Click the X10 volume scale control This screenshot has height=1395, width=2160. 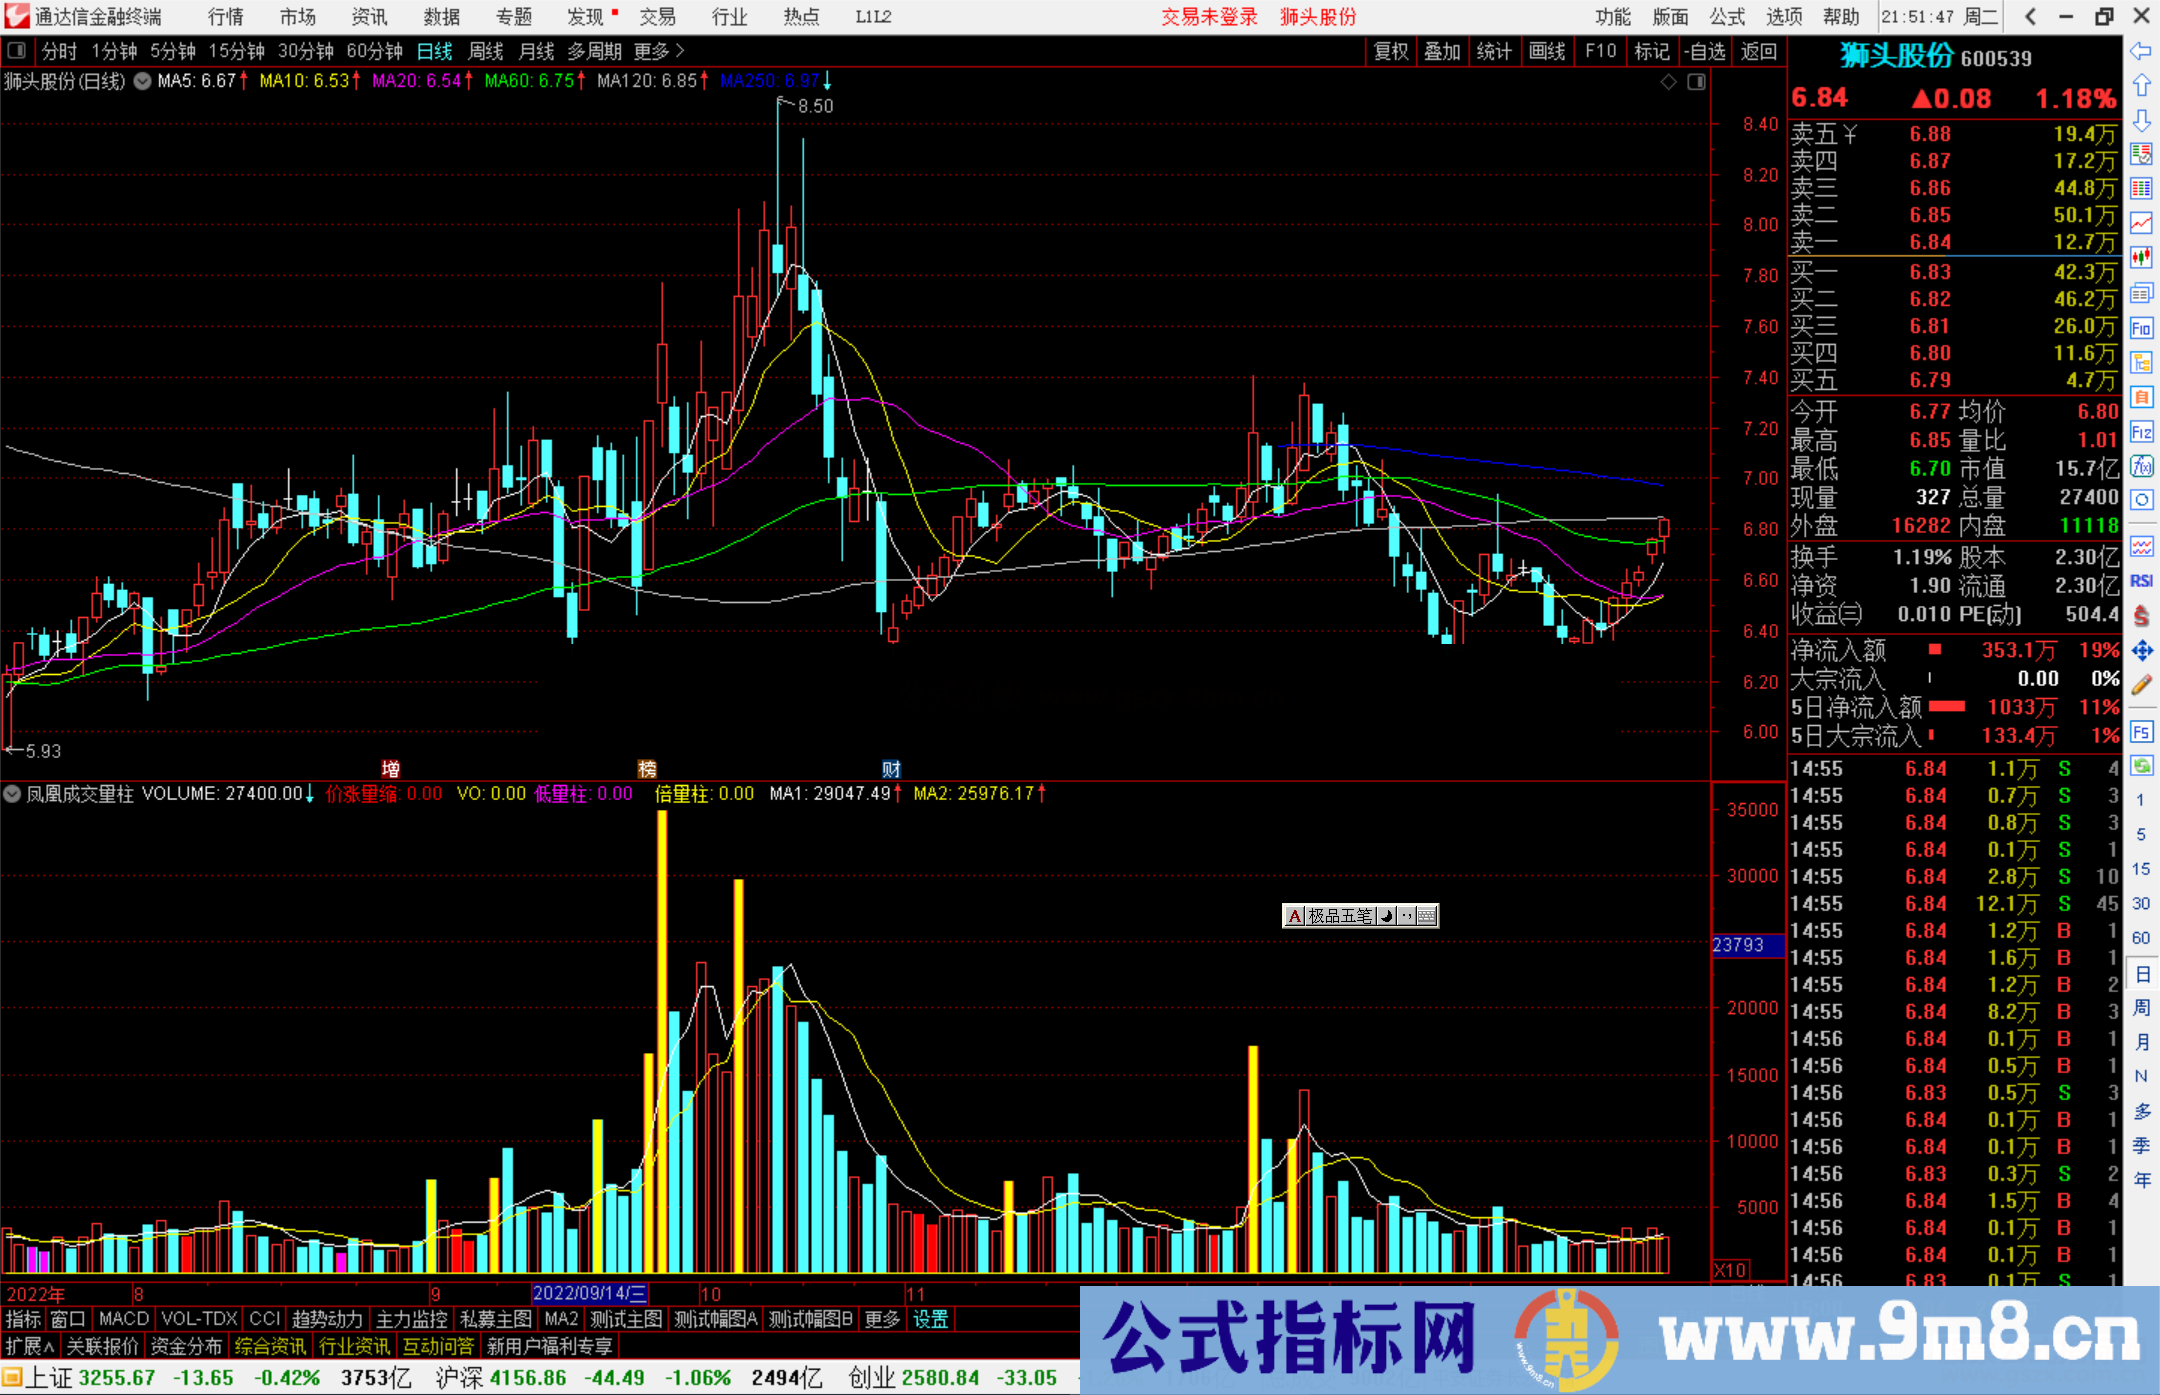[1730, 1270]
